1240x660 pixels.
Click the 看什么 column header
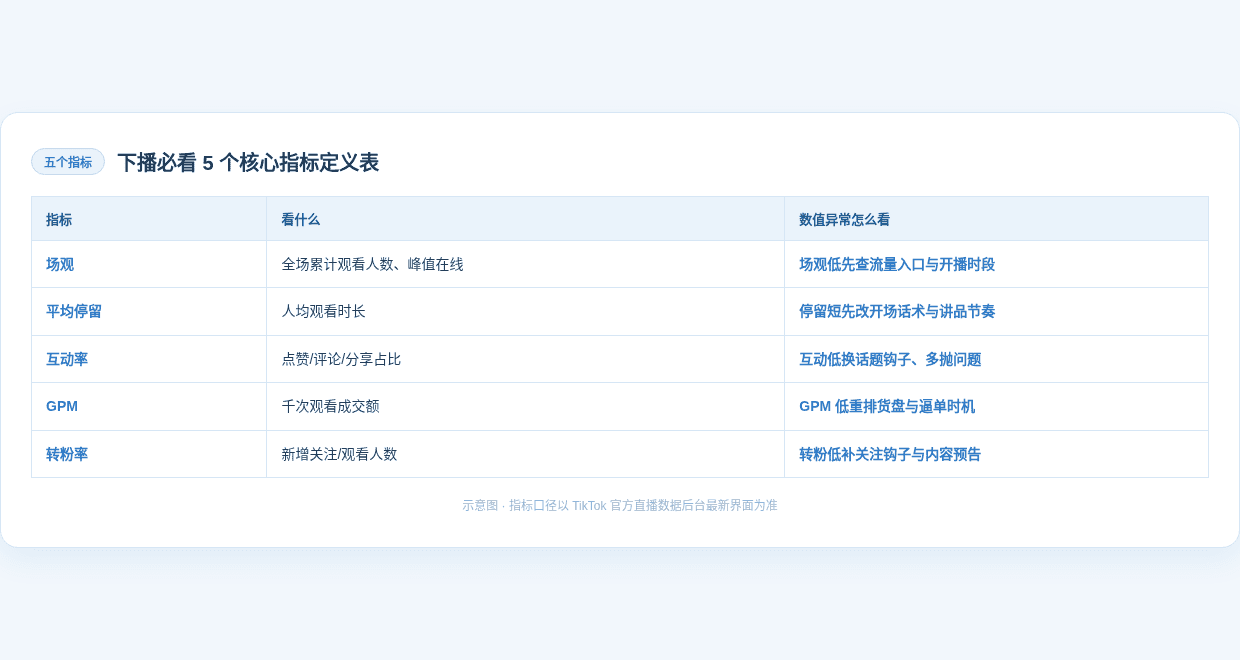coord(526,219)
